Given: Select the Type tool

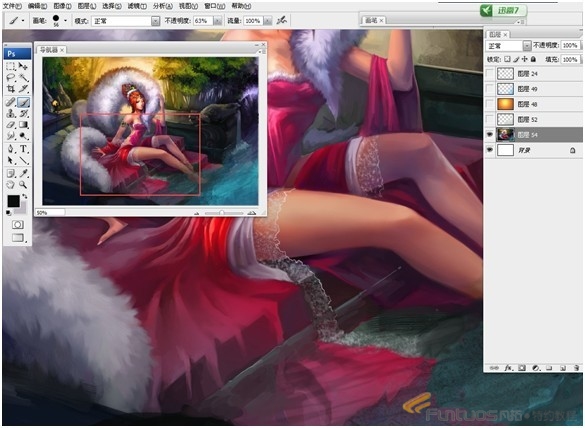Looking at the screenshot, I should tap(24, 149).
